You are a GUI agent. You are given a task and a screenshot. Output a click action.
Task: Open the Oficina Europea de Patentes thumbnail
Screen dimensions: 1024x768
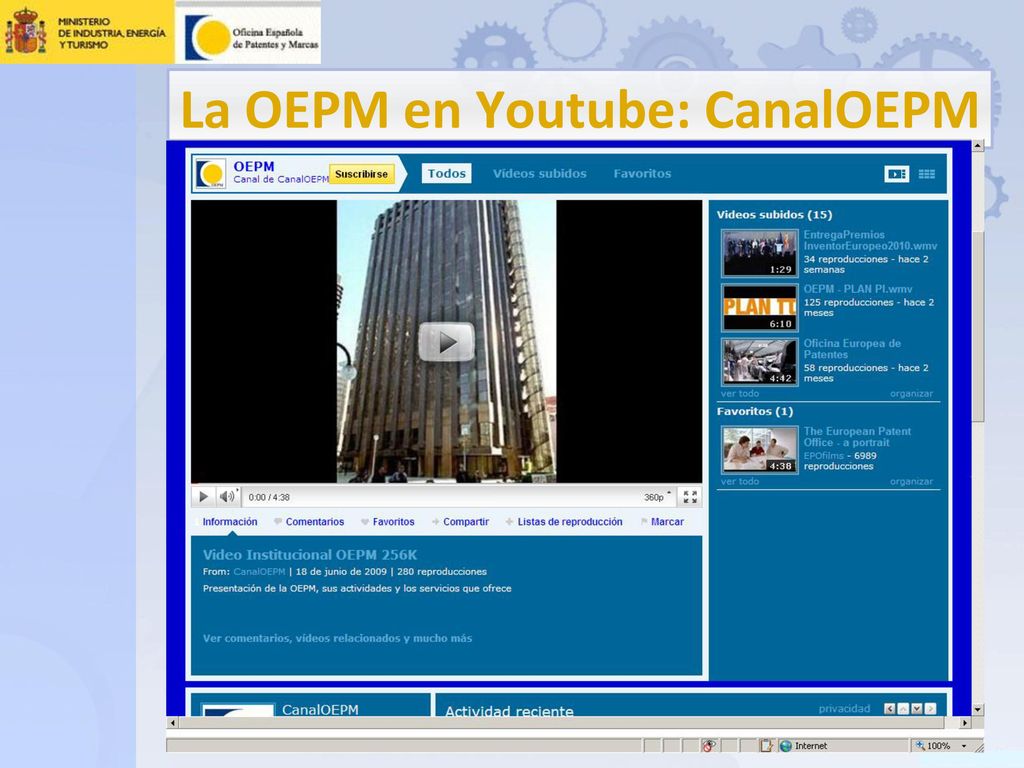click(x=760, y=362)
